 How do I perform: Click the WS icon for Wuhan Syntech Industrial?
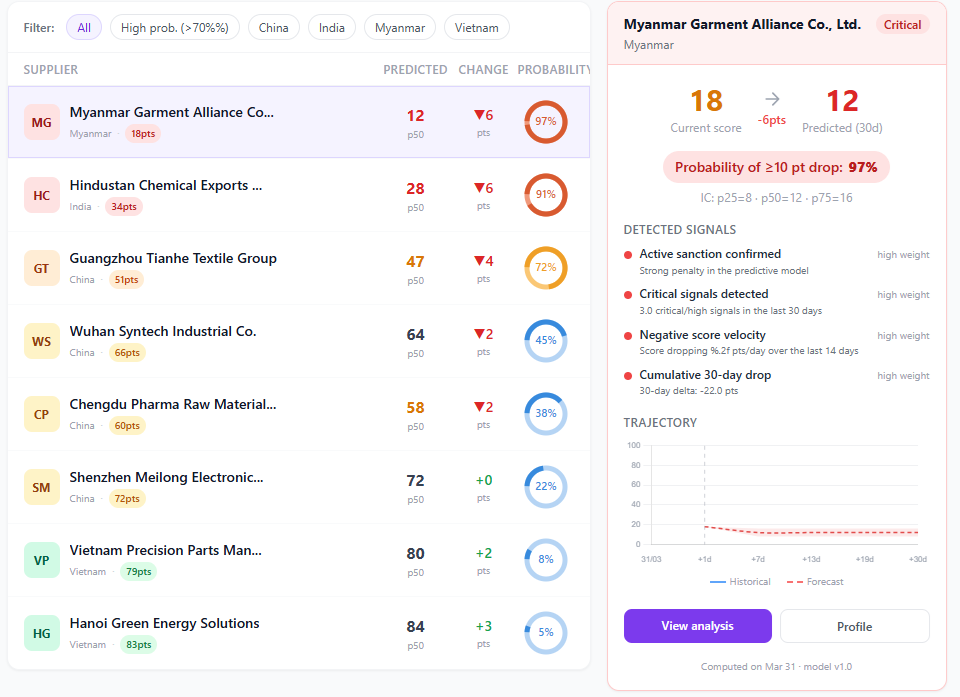click(x=40, y=341)
